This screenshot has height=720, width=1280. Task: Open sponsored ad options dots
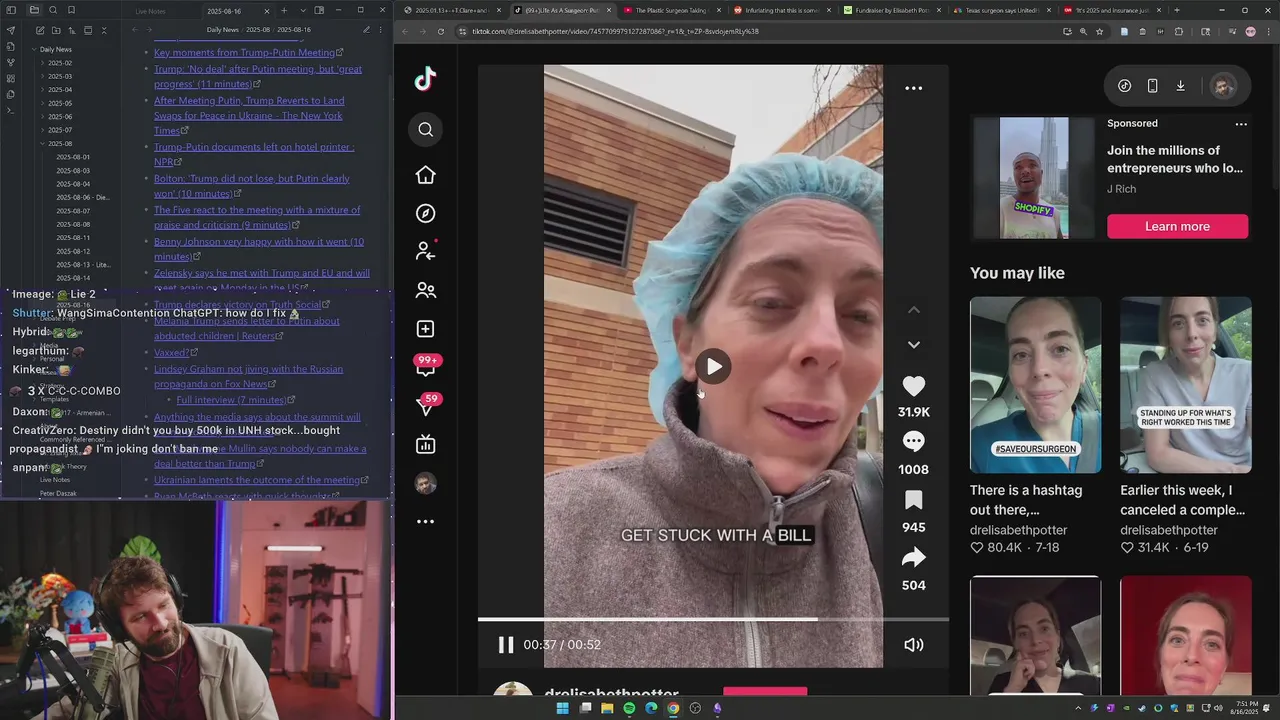point(1241,124)
